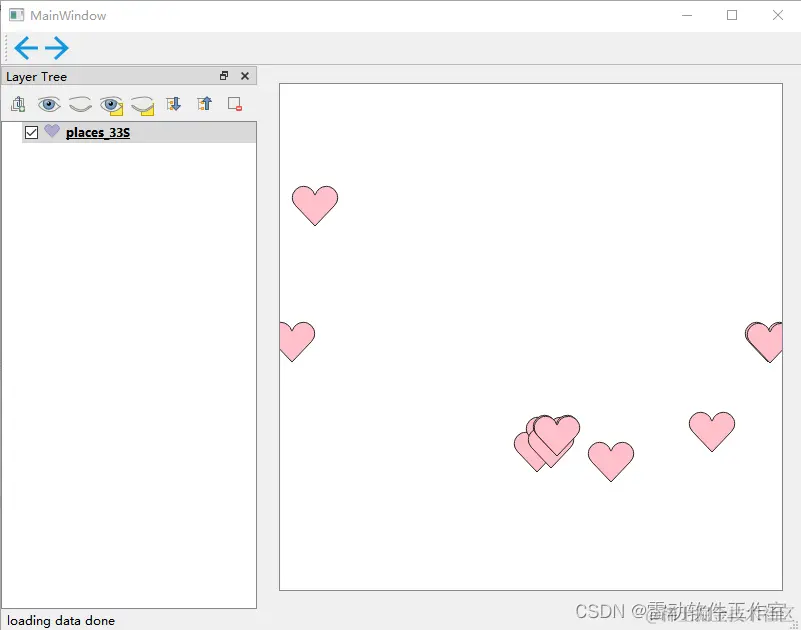Screen dimensions: 801x630
Task: Click the blue back arrow in the toolbar
Action: 26,47
